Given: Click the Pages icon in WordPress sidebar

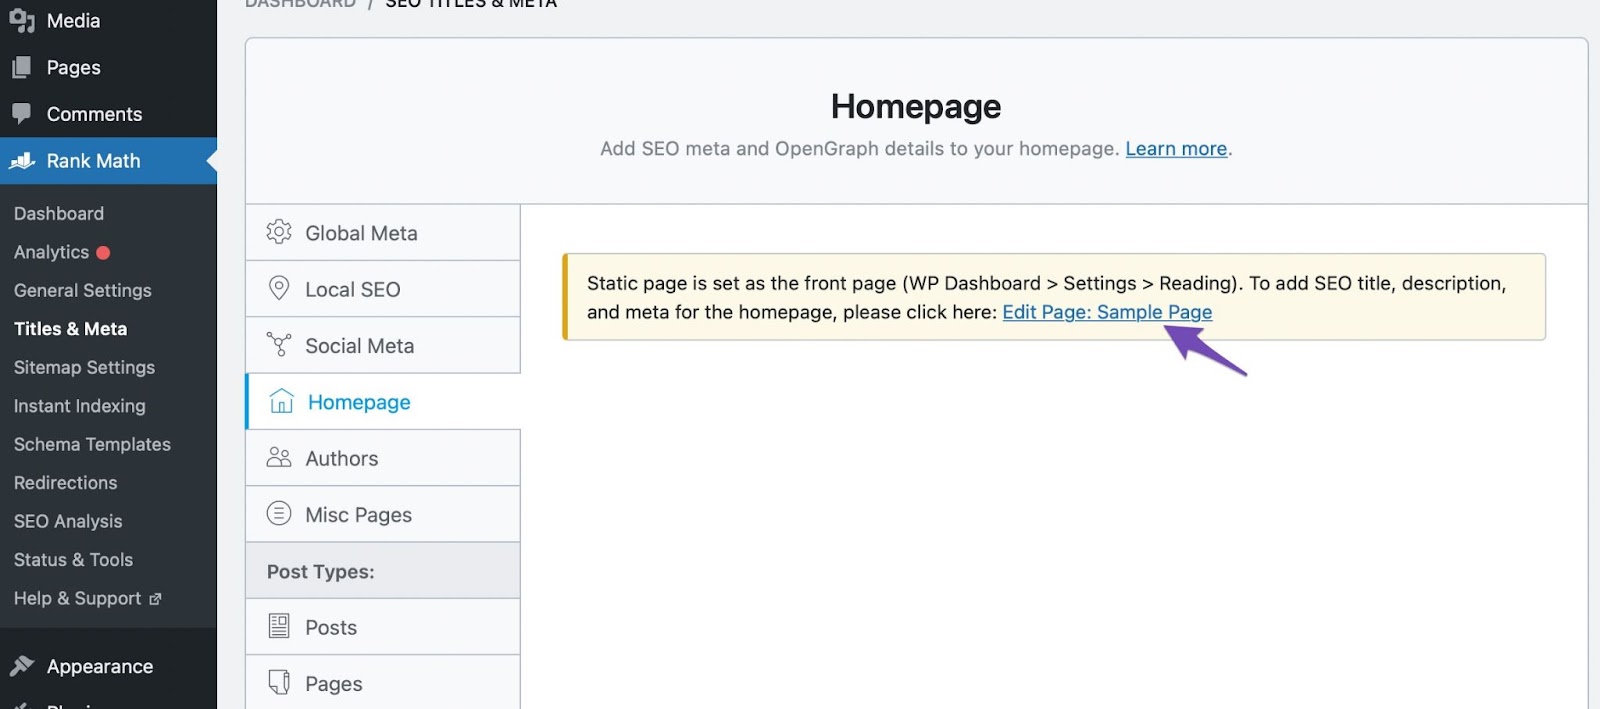Looking at the screenshot, I should [22, 67].
